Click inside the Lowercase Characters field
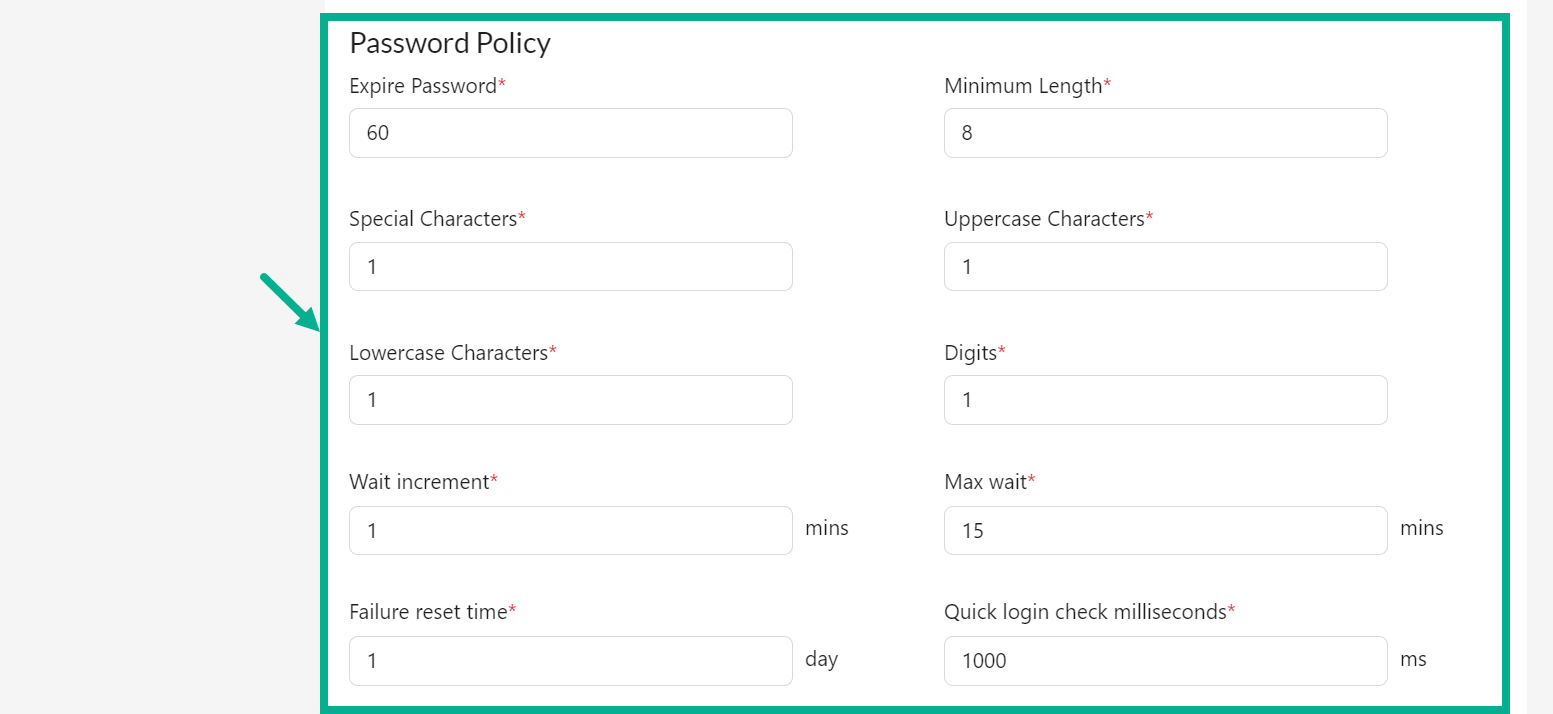 pyautogui.click(x=569, y=399)
